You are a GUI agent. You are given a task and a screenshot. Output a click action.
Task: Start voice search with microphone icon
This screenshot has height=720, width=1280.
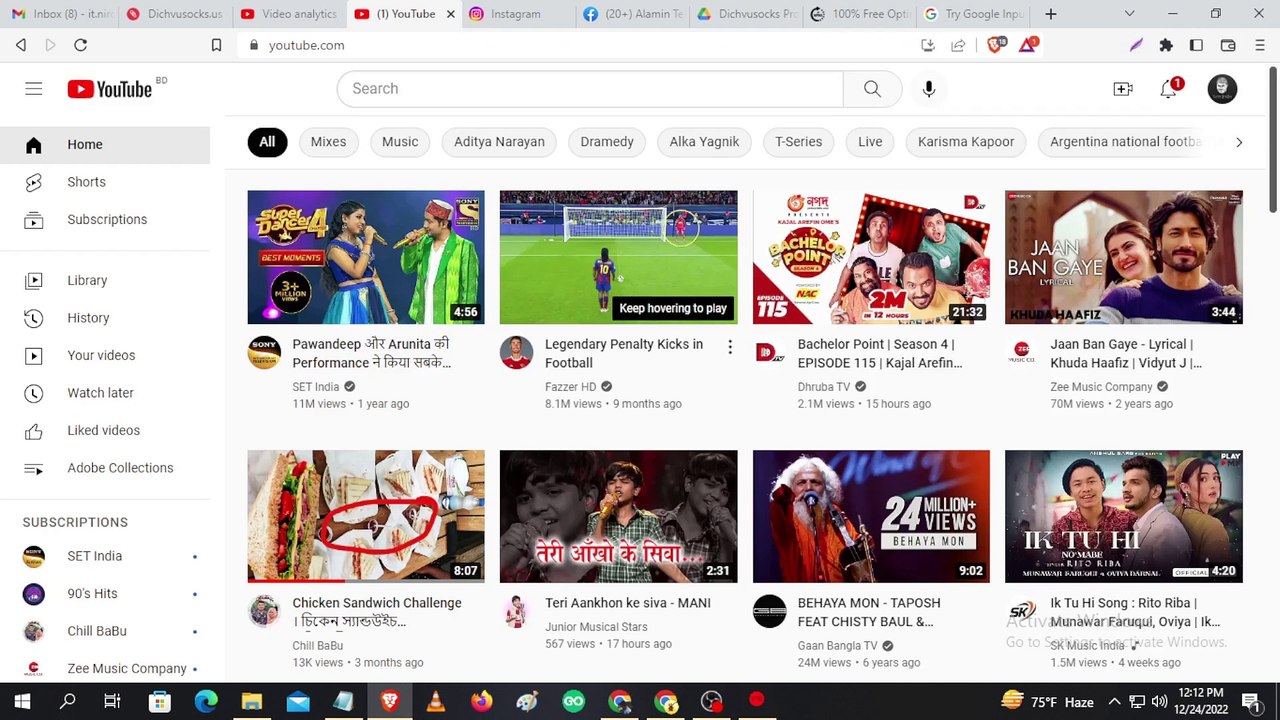929,89
